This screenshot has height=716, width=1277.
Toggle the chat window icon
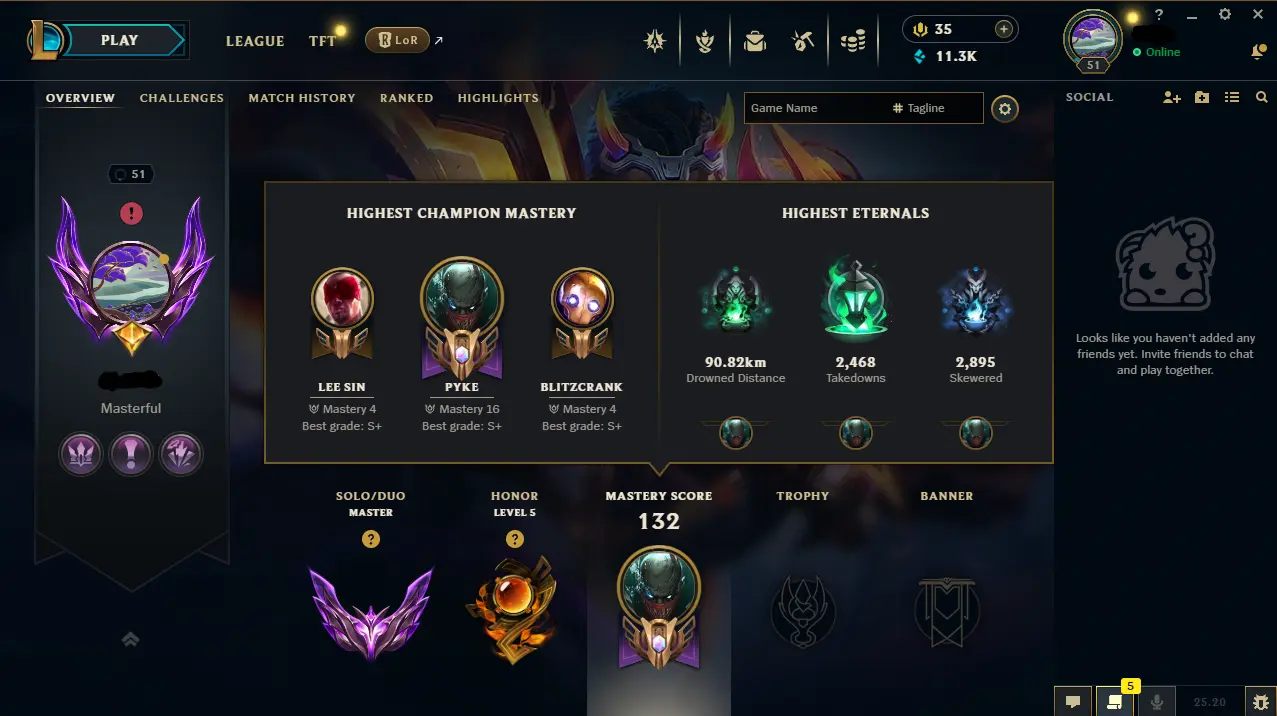(1073, 701)
